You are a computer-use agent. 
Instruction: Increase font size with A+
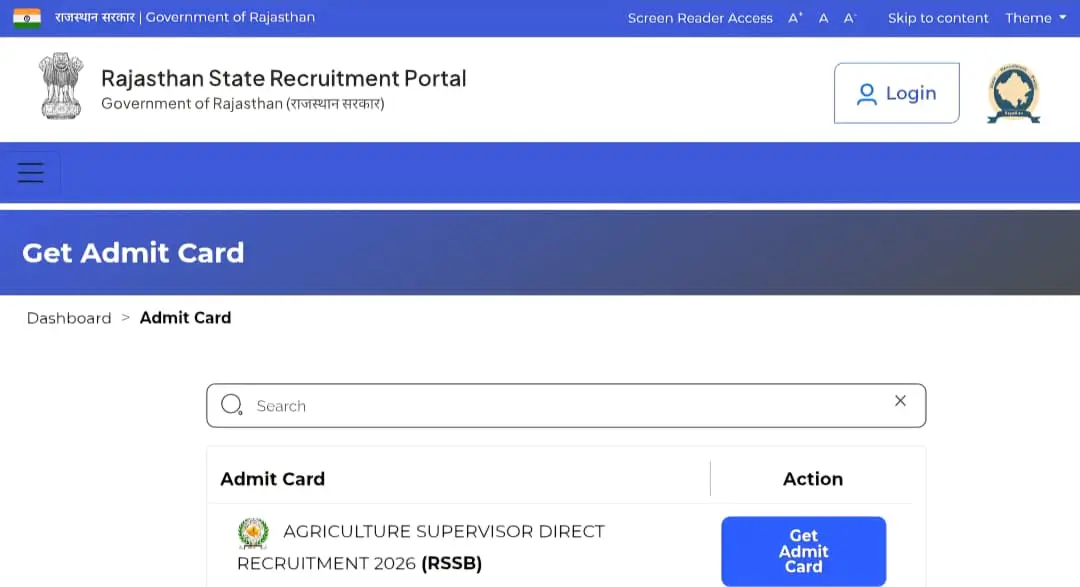coord(796,18)
